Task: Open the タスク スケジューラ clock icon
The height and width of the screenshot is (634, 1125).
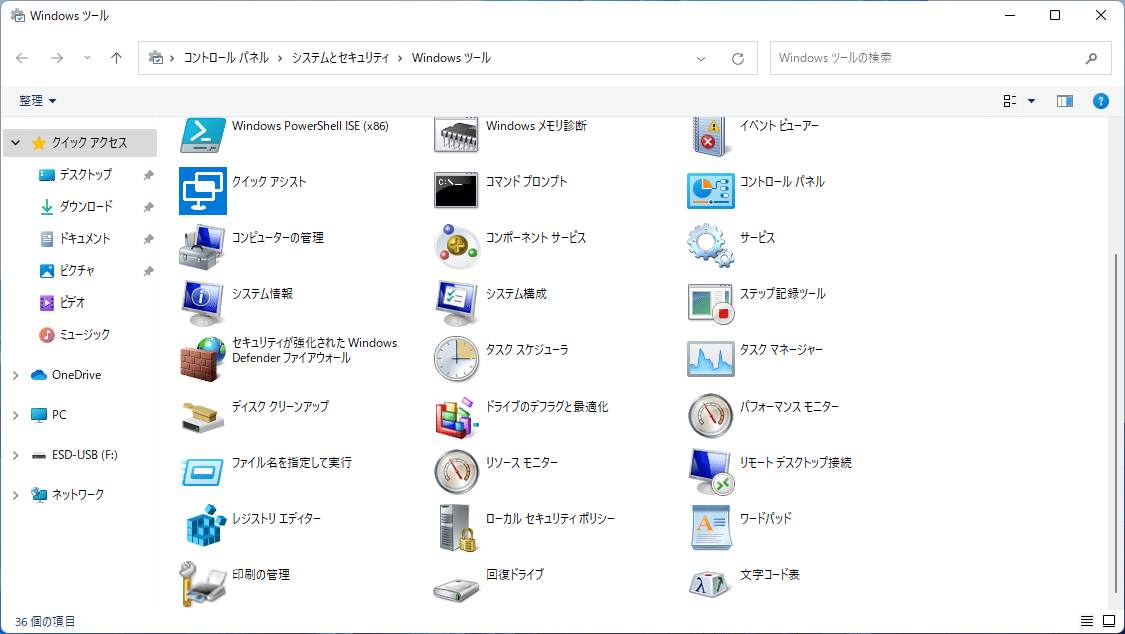Action: (x=456, y=359)
